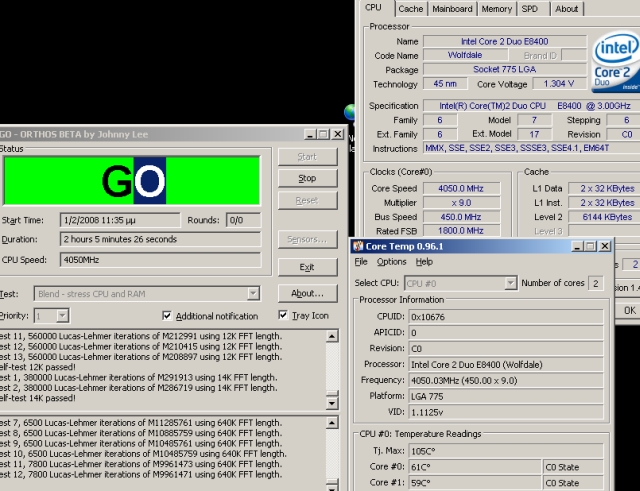
Task: Toggle the Additional notification checkbox
Action: click(167, 315)
